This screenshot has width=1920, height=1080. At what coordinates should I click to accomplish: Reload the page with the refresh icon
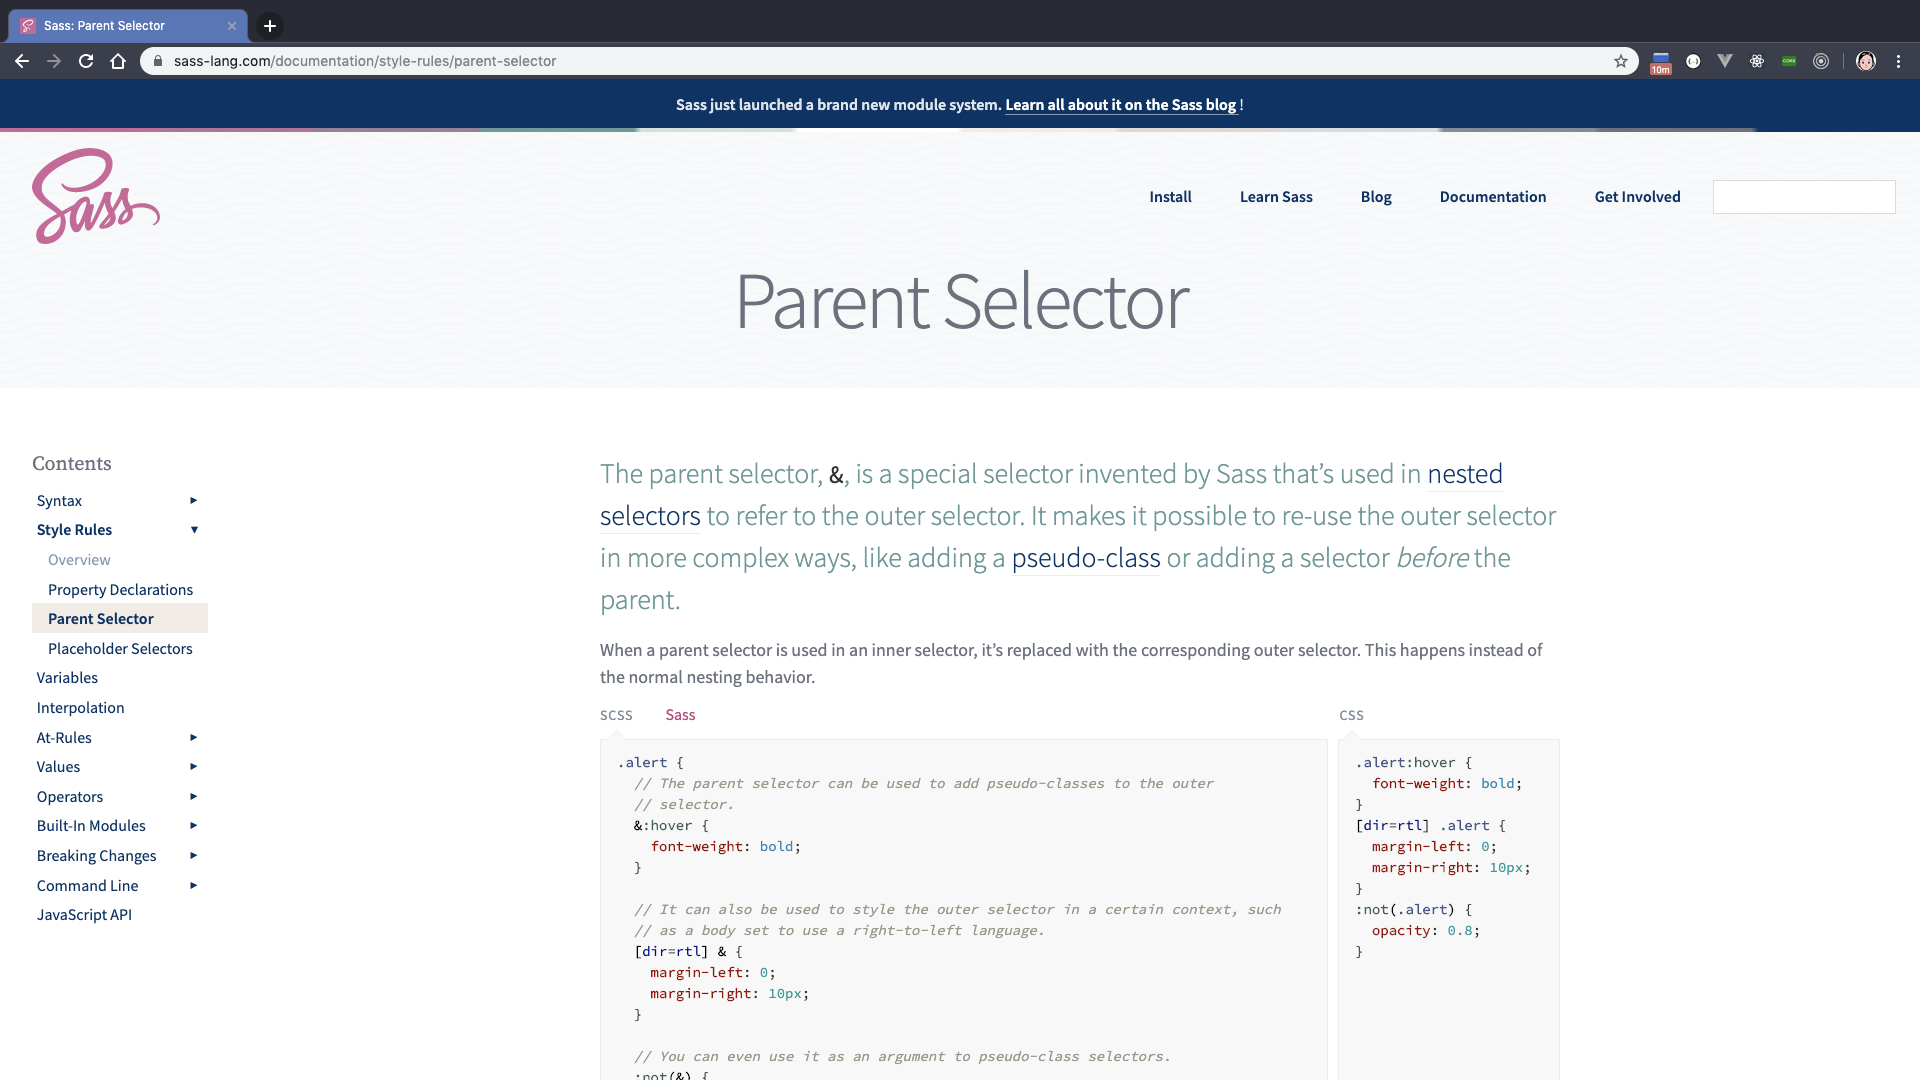(x=86, y=61)
